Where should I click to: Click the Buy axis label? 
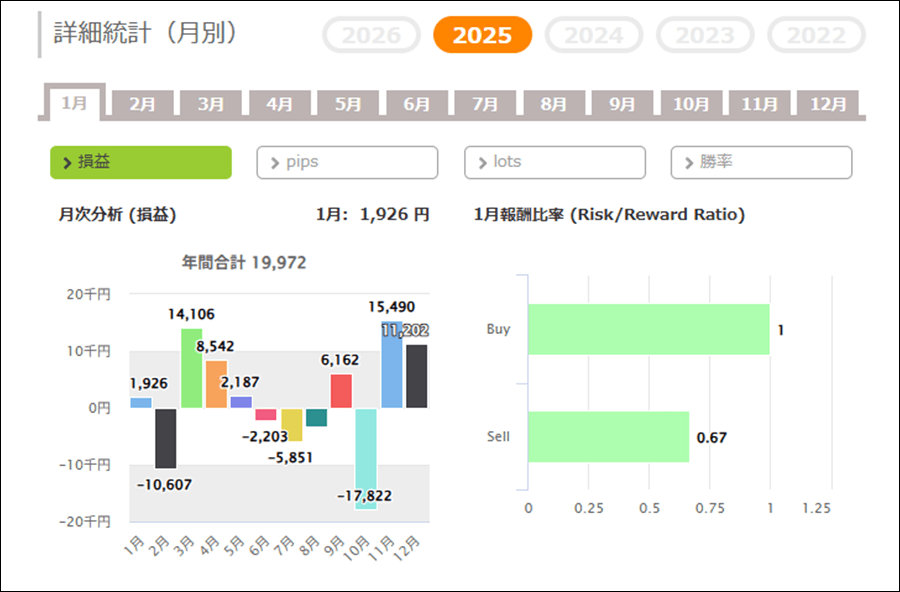coord(498,329)
